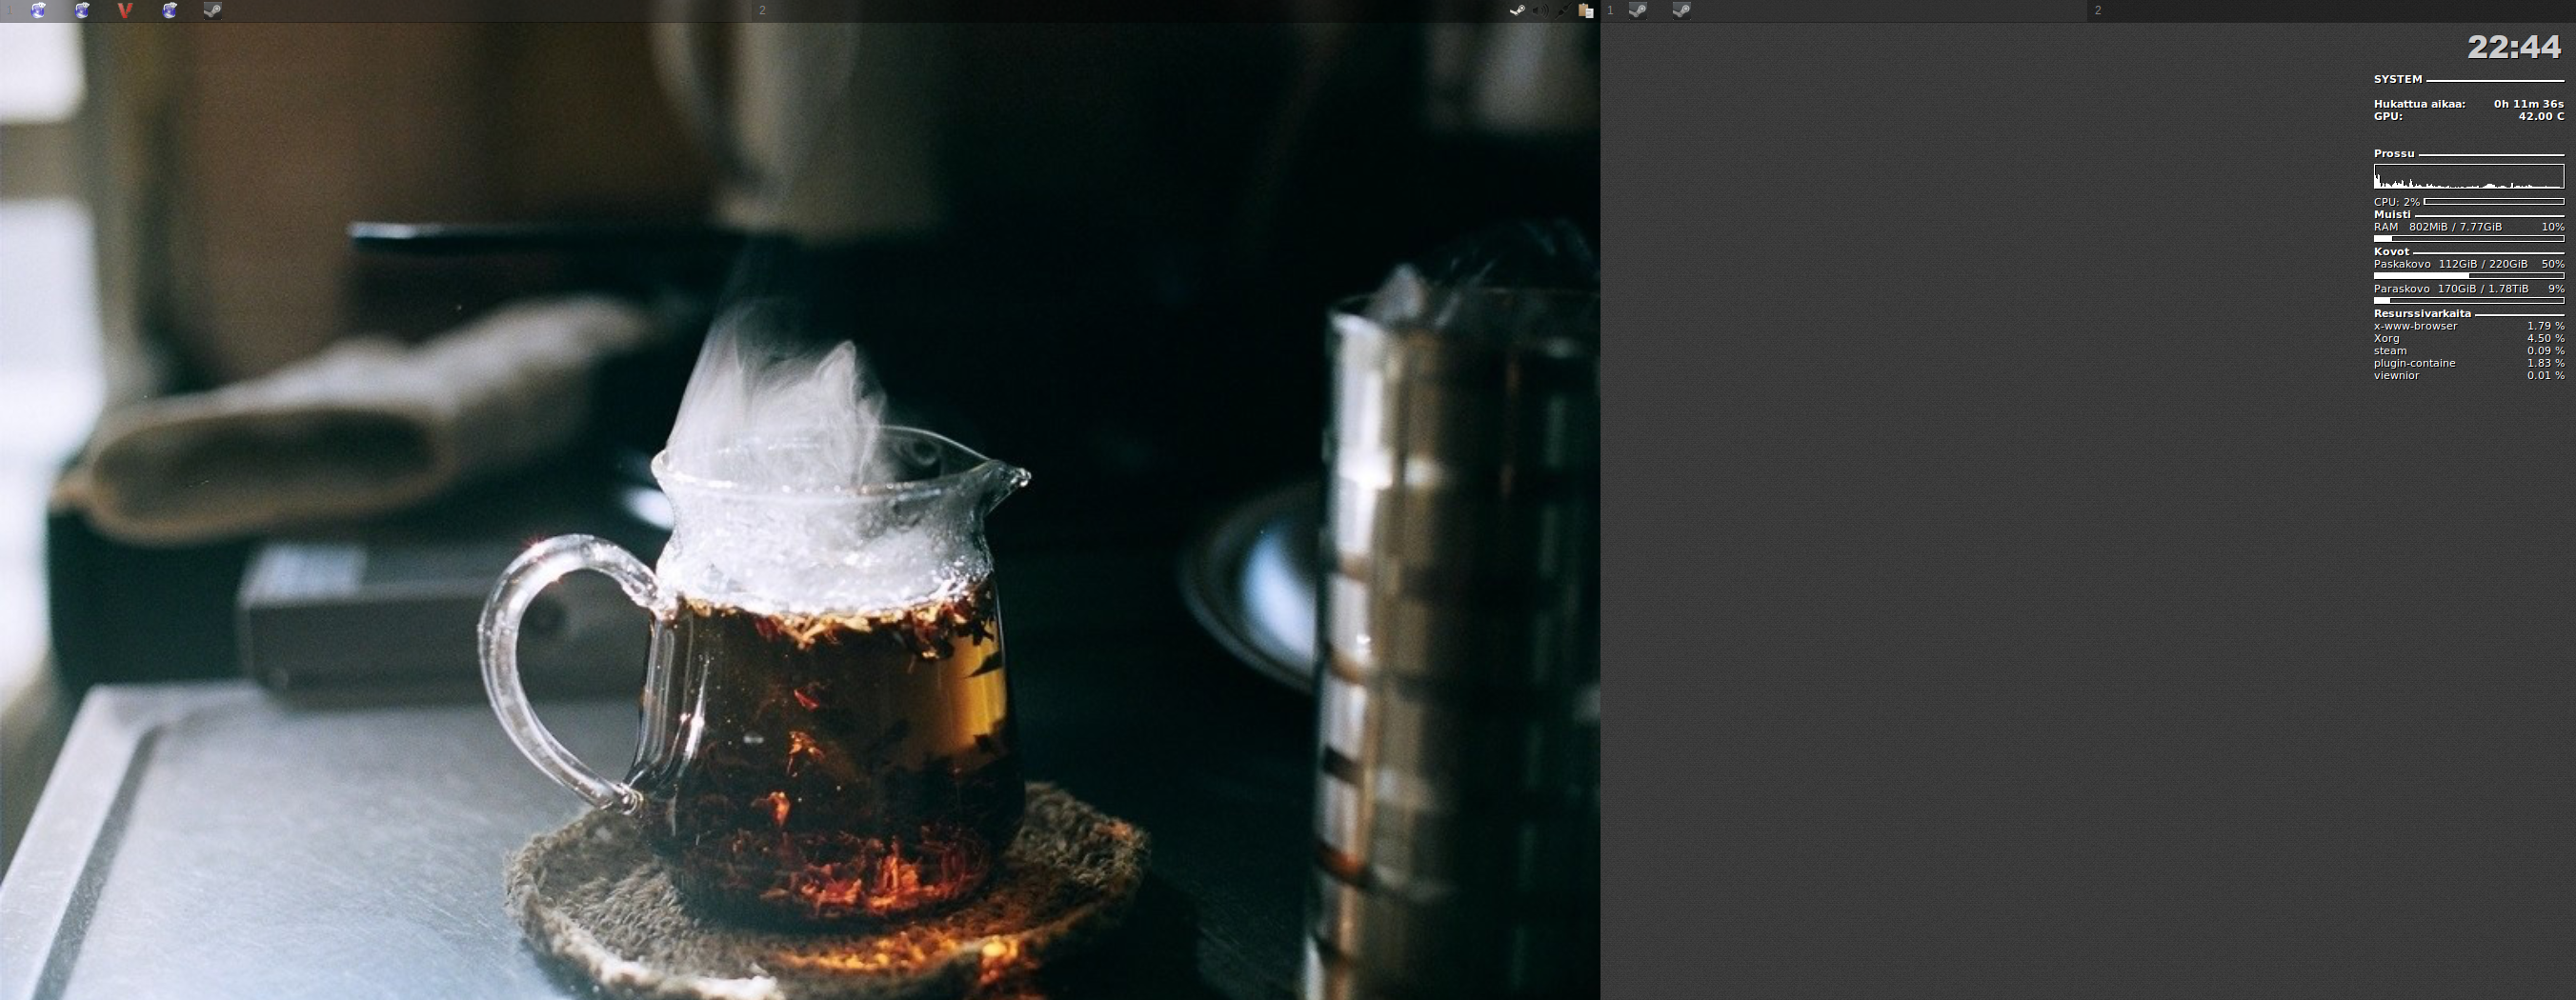
Task: Click the right monitor's Steam icon nearest workspace 1
Action: tap(1638, 10)
